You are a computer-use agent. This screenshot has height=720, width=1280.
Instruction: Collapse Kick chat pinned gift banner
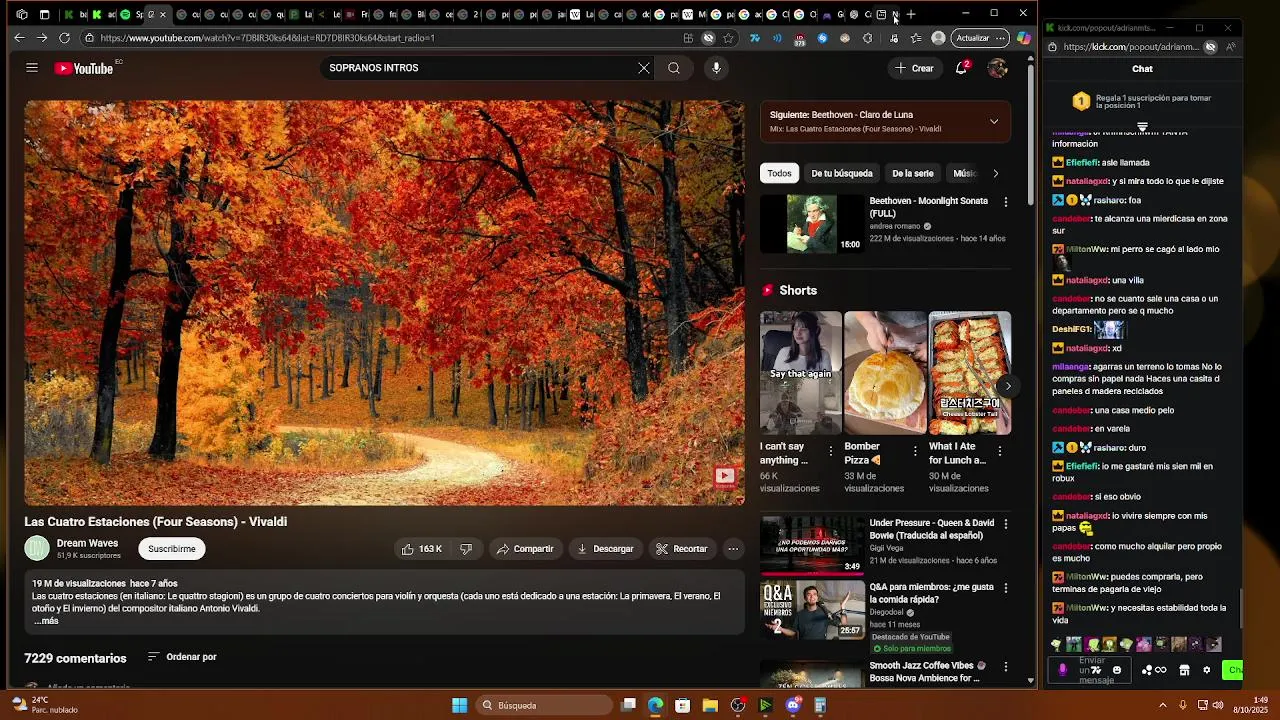click(1142, 127)
